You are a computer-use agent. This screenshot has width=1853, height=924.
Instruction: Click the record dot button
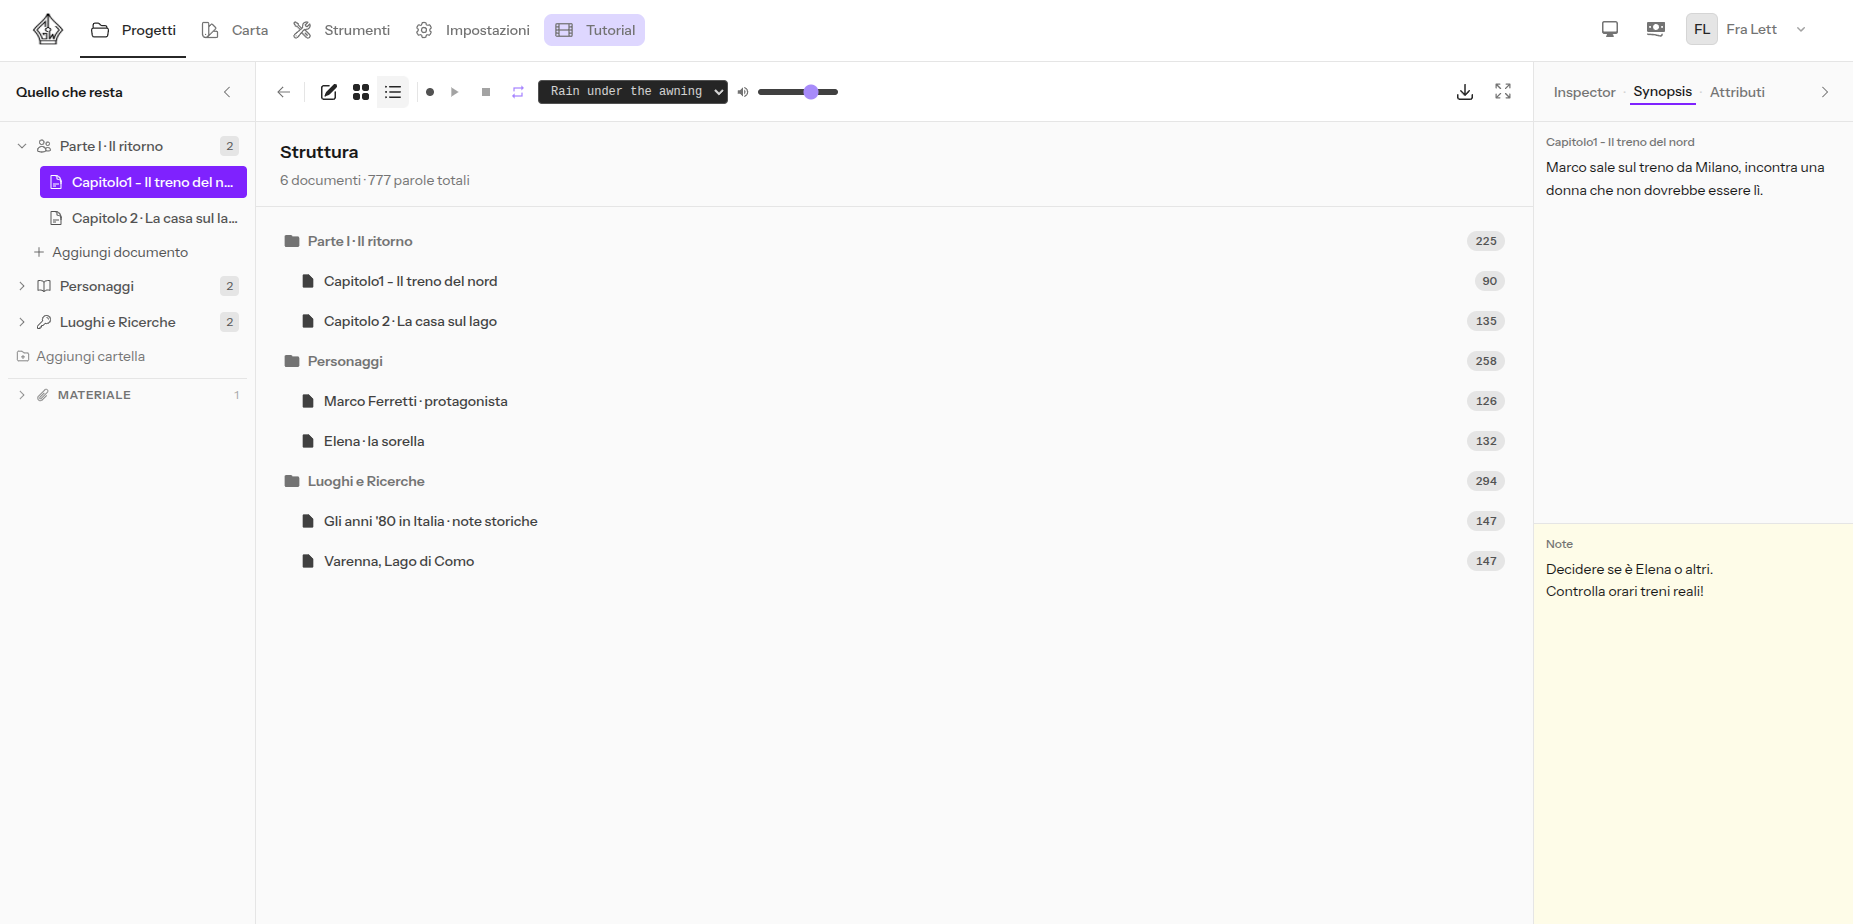[x=430, y=92]
